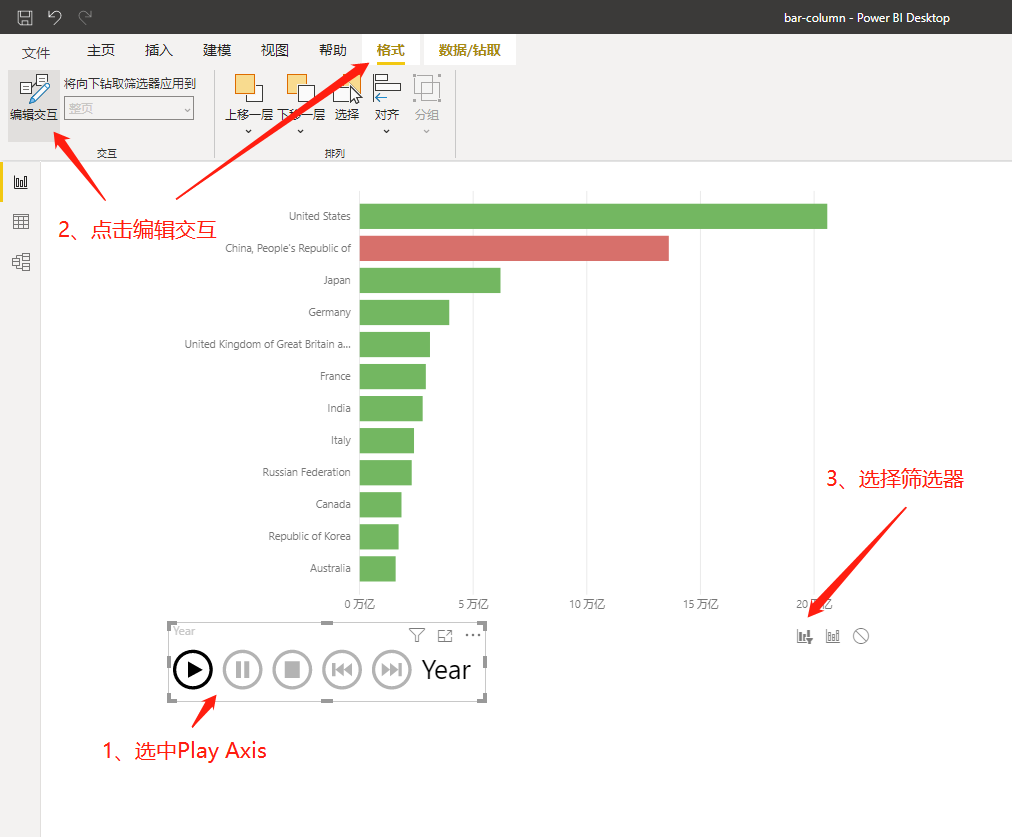Viewport: 1012px width, 837px height.
Task: Open the Model relationships view icon
Action: click(21, 262)
